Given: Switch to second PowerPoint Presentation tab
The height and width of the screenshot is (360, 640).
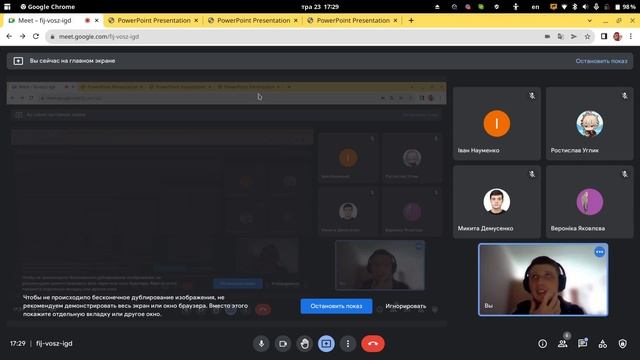Looking at the screenshot, I should (253, 20).
